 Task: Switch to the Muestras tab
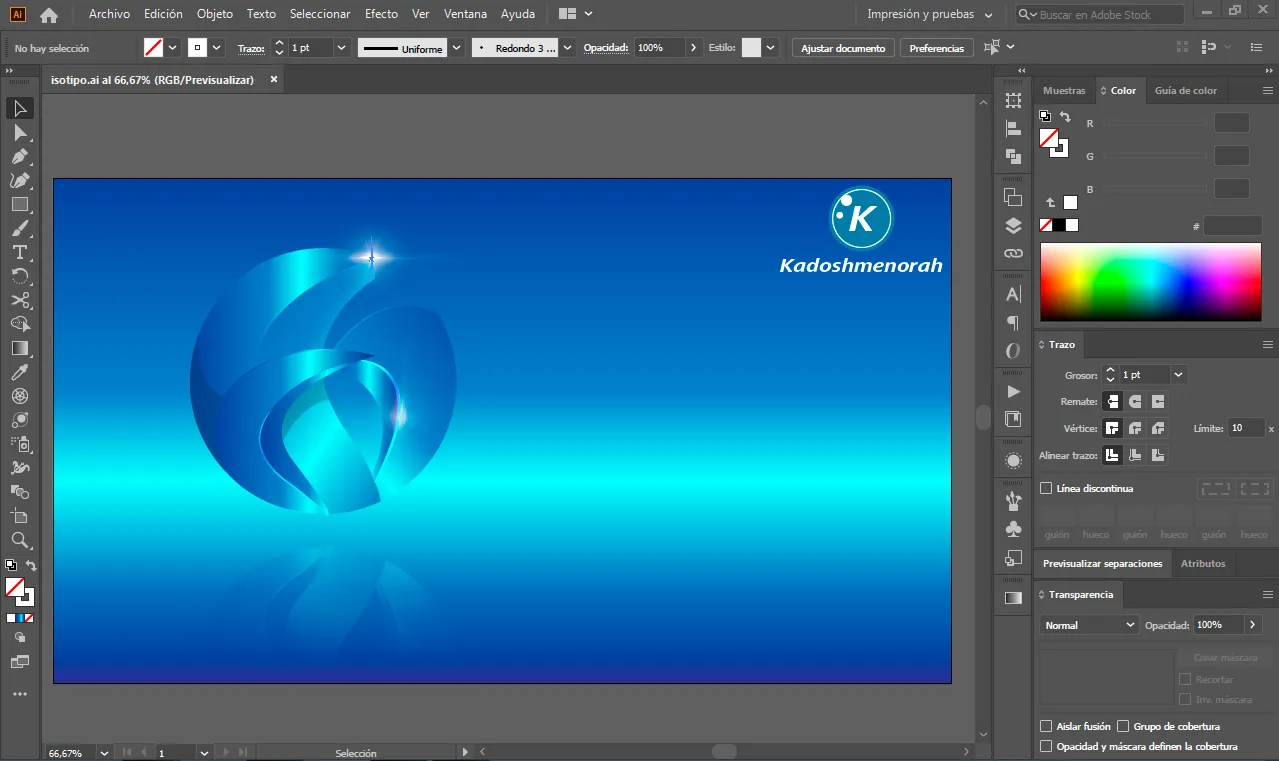(1064, 90)
